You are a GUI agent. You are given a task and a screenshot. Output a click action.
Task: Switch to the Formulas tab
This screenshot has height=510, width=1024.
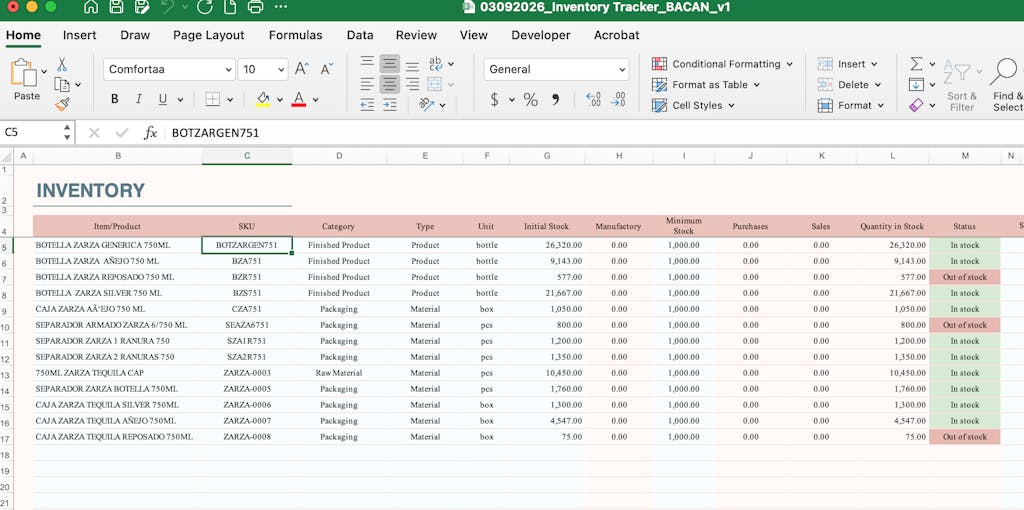(295, 35)
